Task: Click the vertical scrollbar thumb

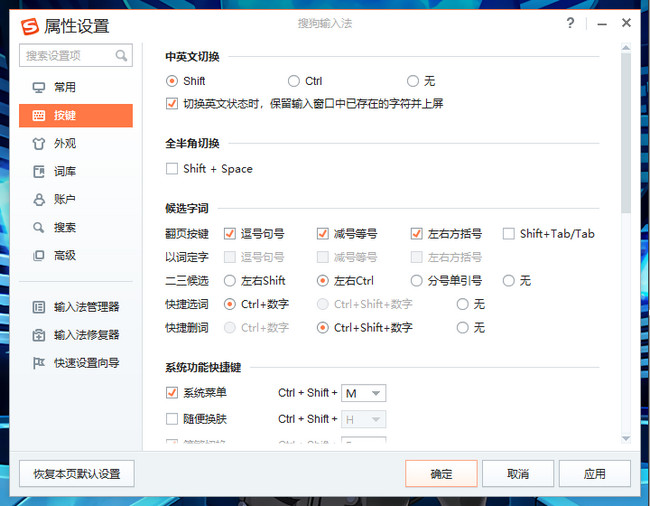Action: click(x=626, y=133)
